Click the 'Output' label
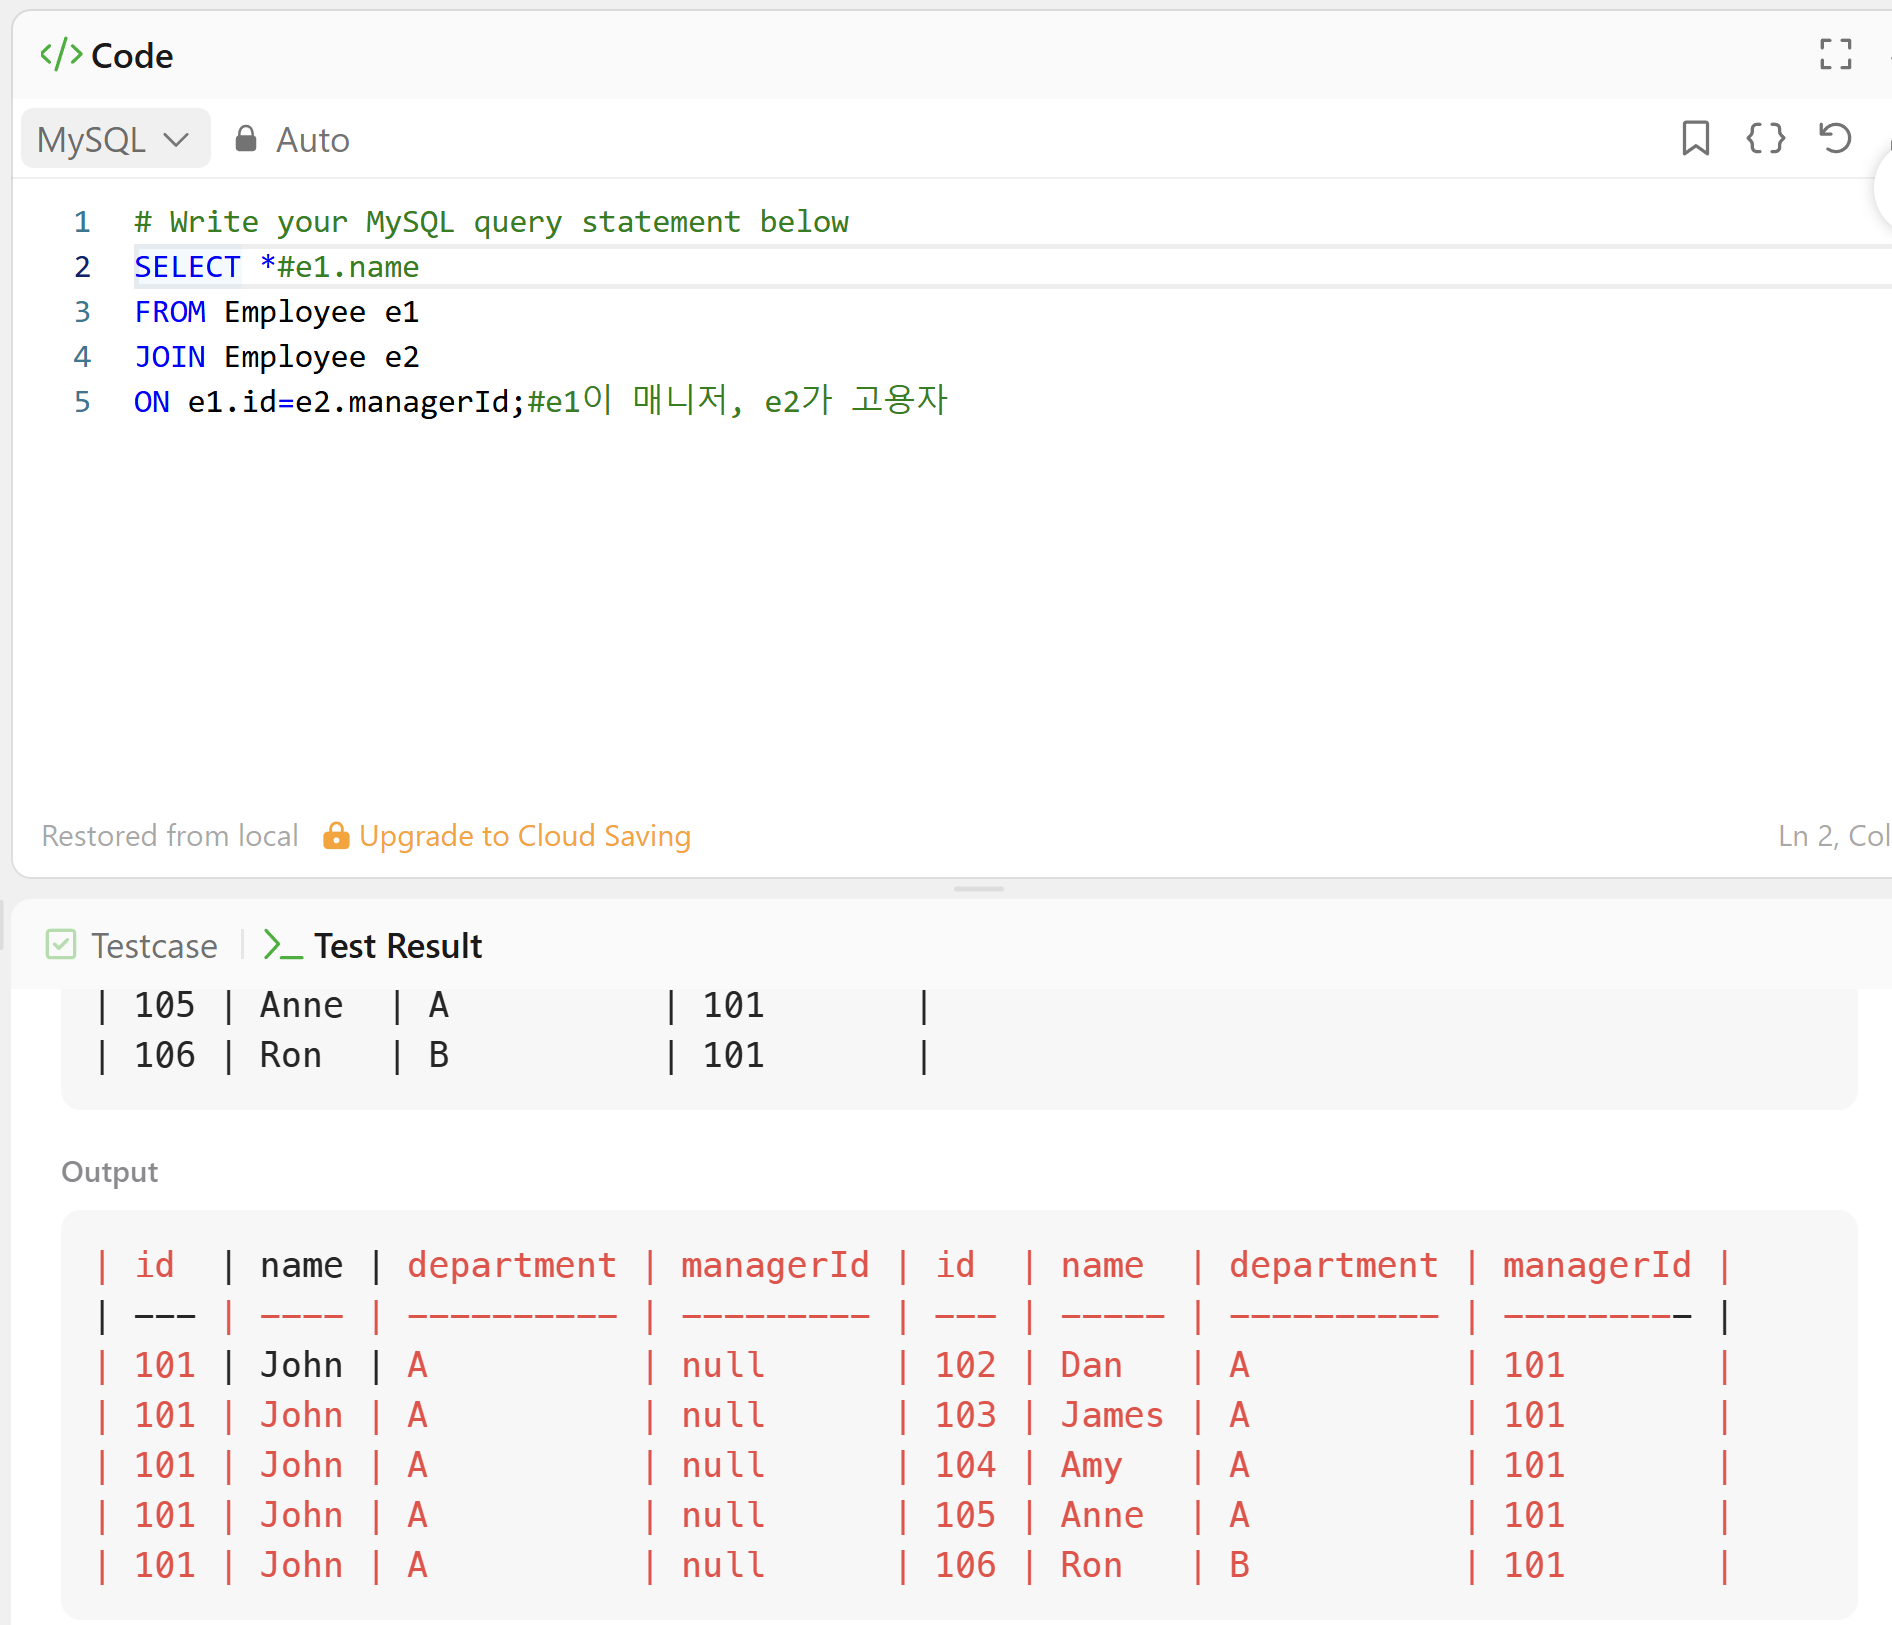Image resolution: width=1892 pixels, height=1625 pixels. tap(110, 1172)
